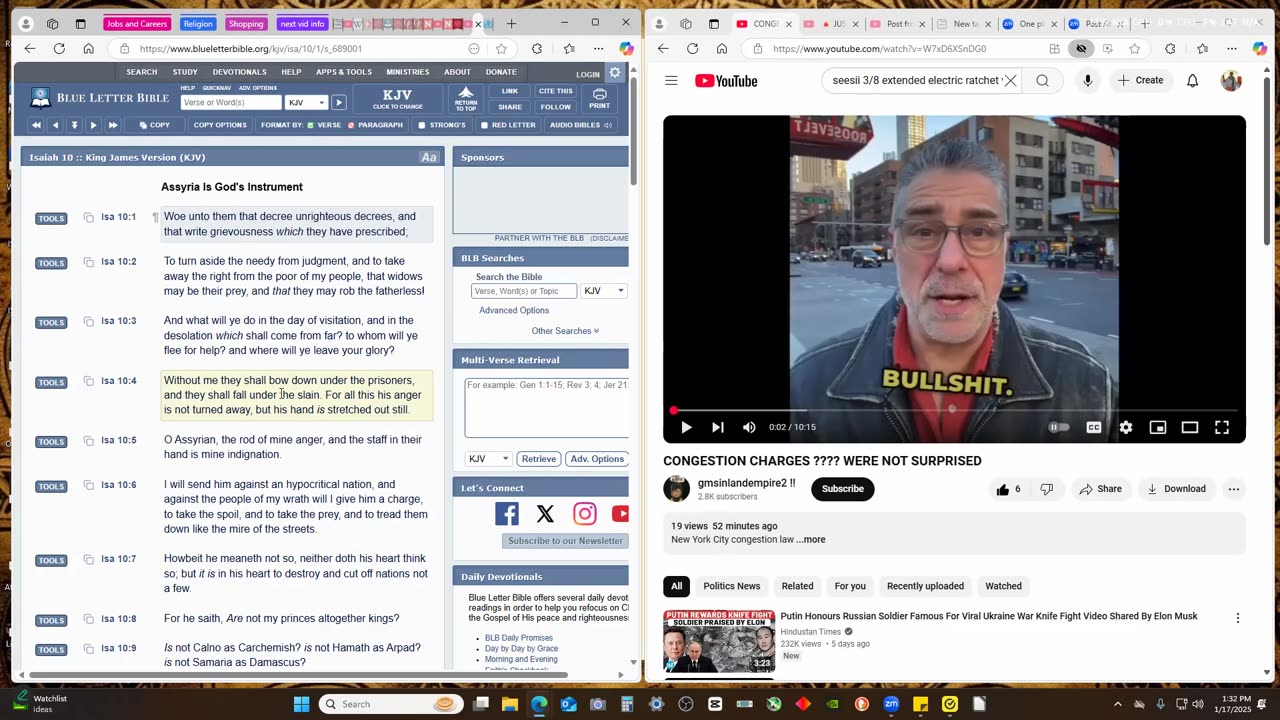Expand video description with more
This screenshot has height=720, width=1280.
point(811,540)
